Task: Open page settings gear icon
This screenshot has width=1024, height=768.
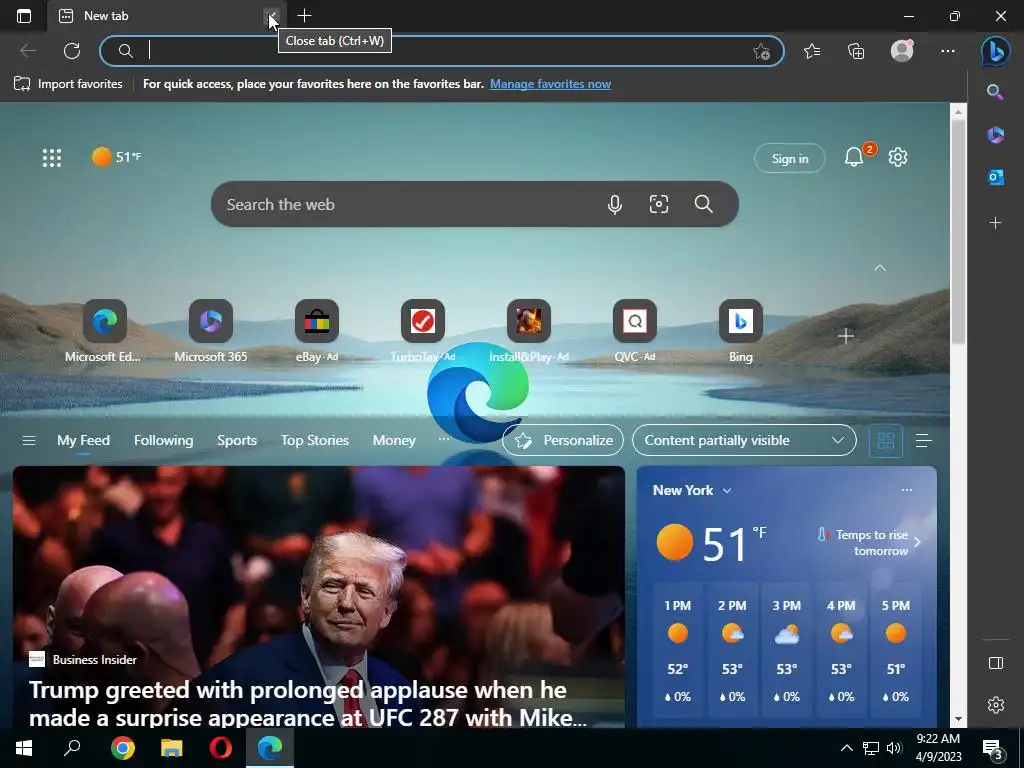Action: (x=898, y=157)
